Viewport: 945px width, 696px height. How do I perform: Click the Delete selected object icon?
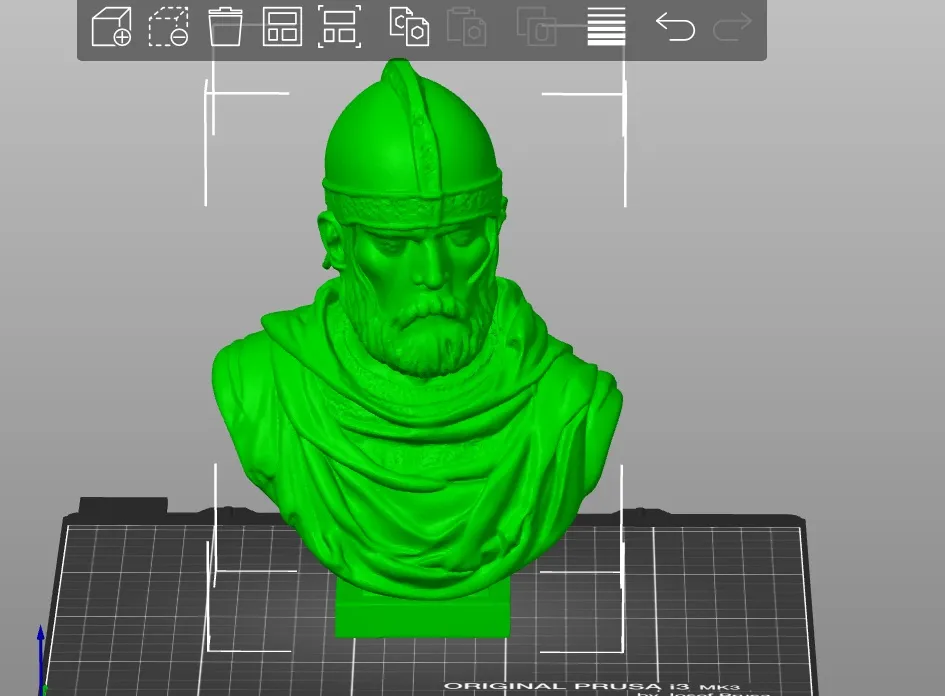pyautogui.click(x=169, y=27)
